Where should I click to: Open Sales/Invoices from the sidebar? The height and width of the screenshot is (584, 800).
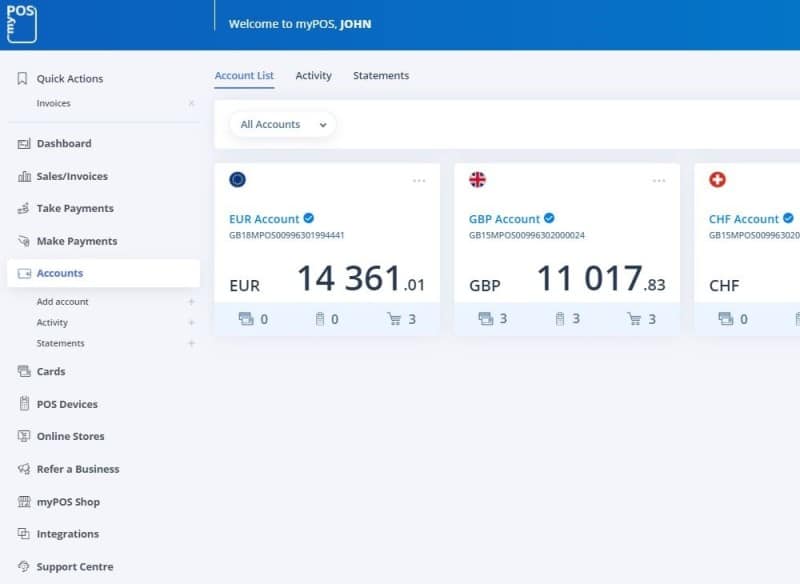pos(71,176)
